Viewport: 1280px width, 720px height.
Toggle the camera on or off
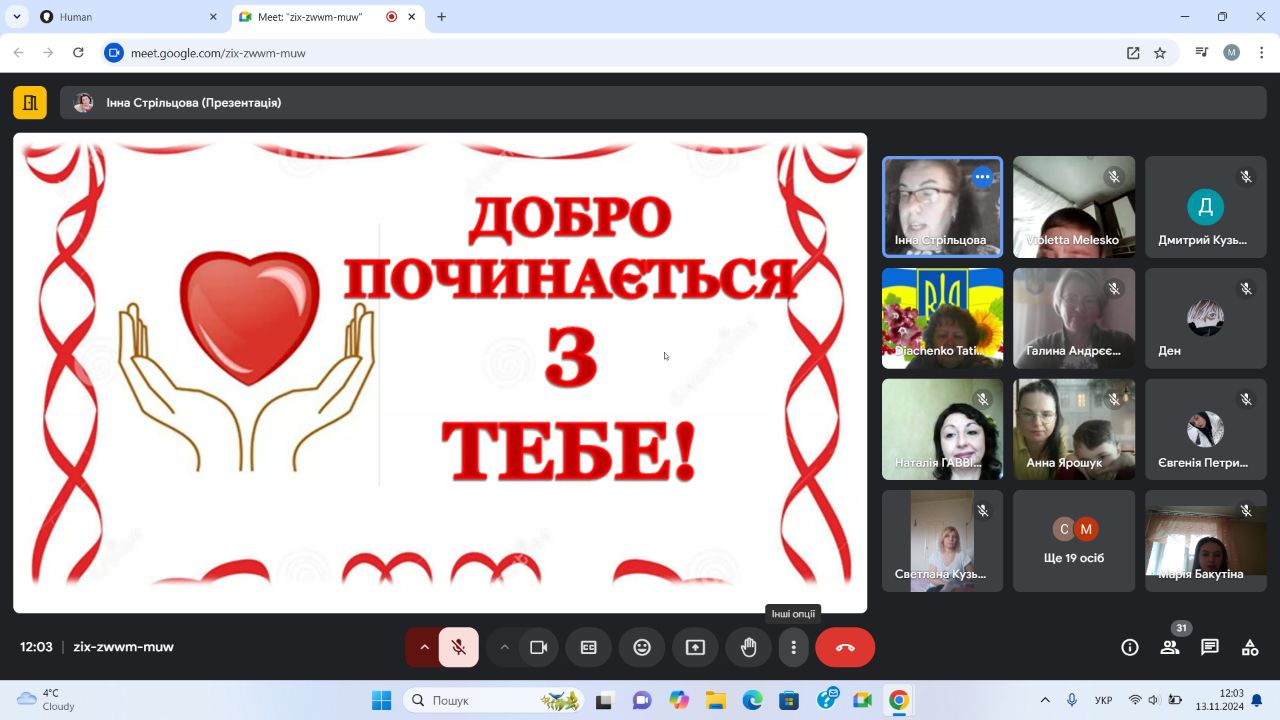tap(539, 647)
